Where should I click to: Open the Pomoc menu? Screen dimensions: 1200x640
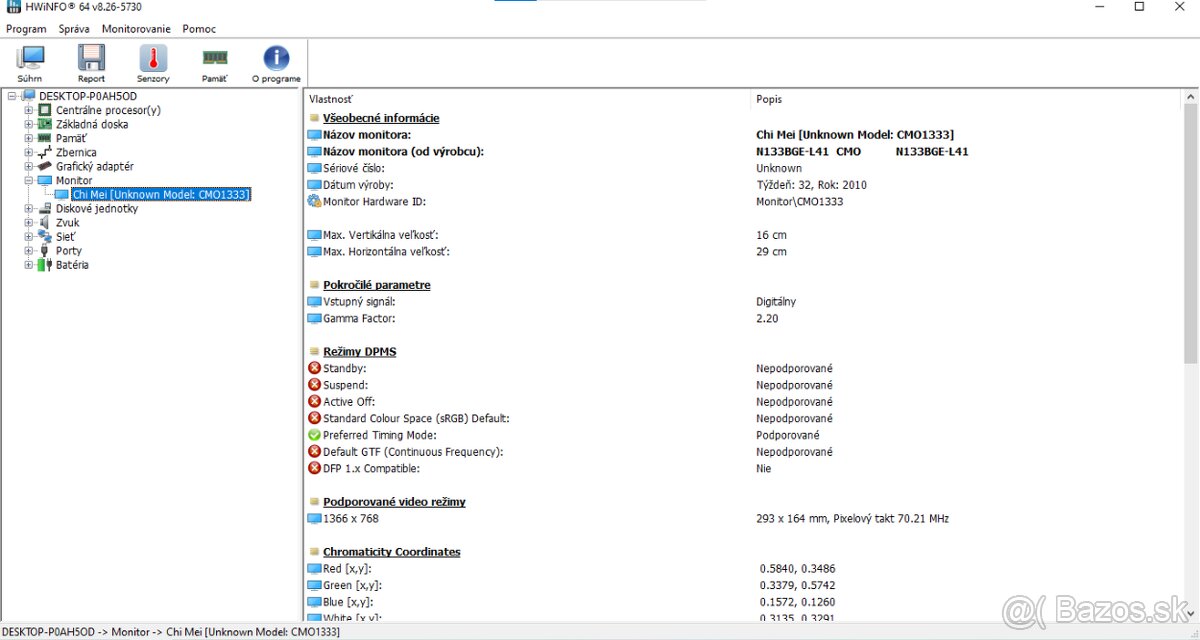click(x=199, y=29)
